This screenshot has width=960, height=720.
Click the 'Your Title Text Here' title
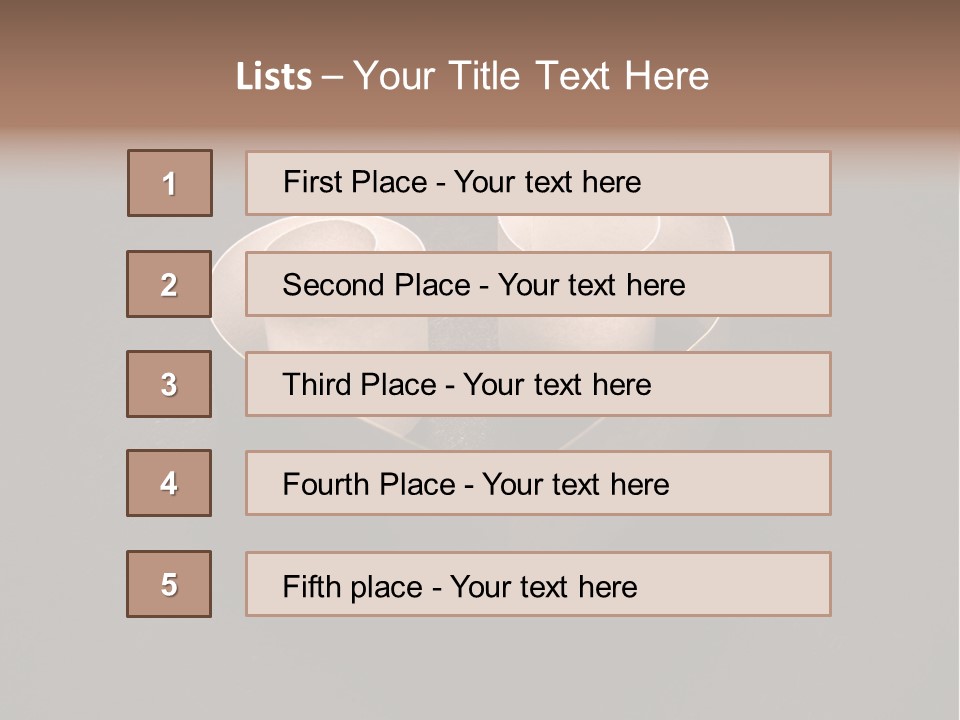[x=531, y=76]
